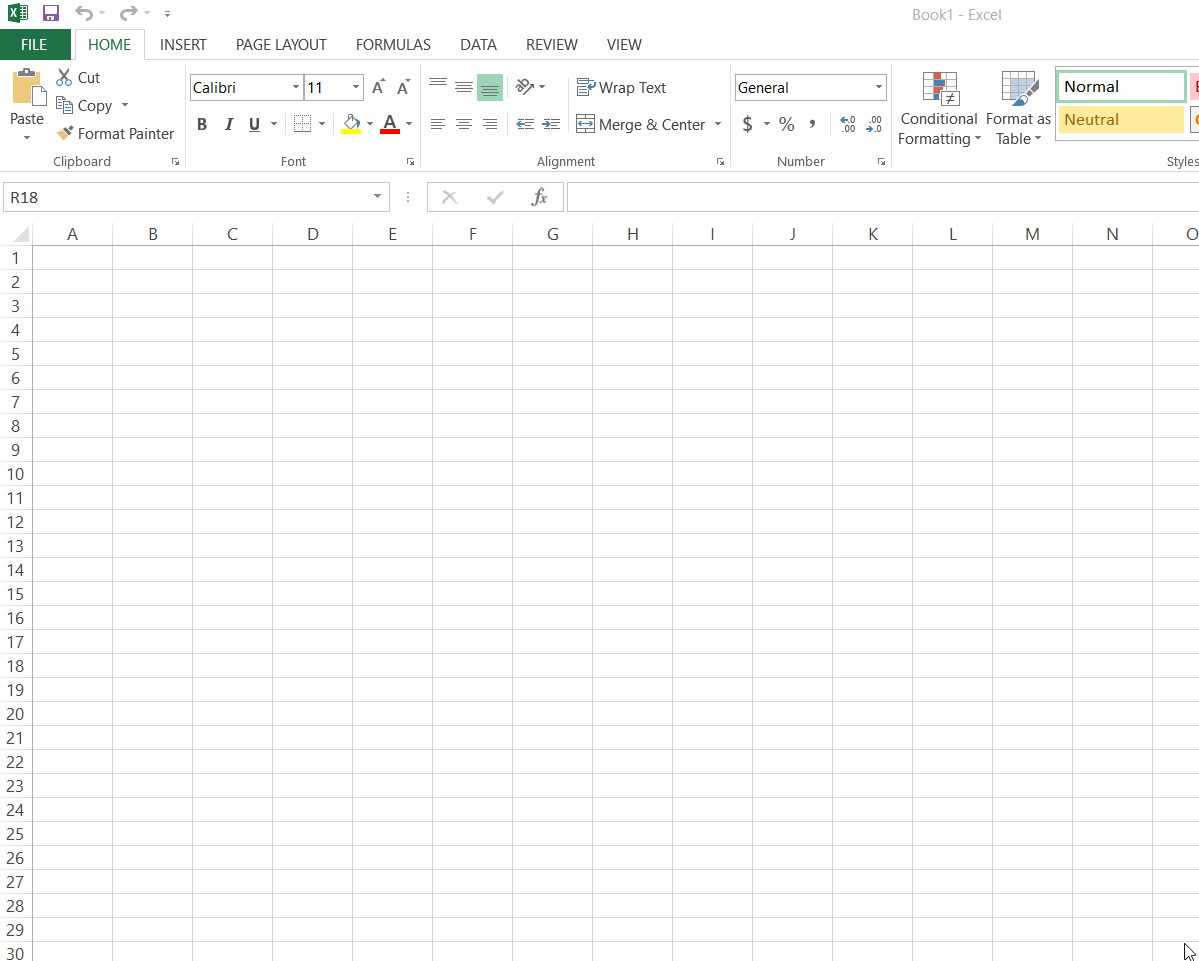The image size is (1199, 961).
Task: Click the Save icon in quick access toolbar
Action: pos(51,13)
